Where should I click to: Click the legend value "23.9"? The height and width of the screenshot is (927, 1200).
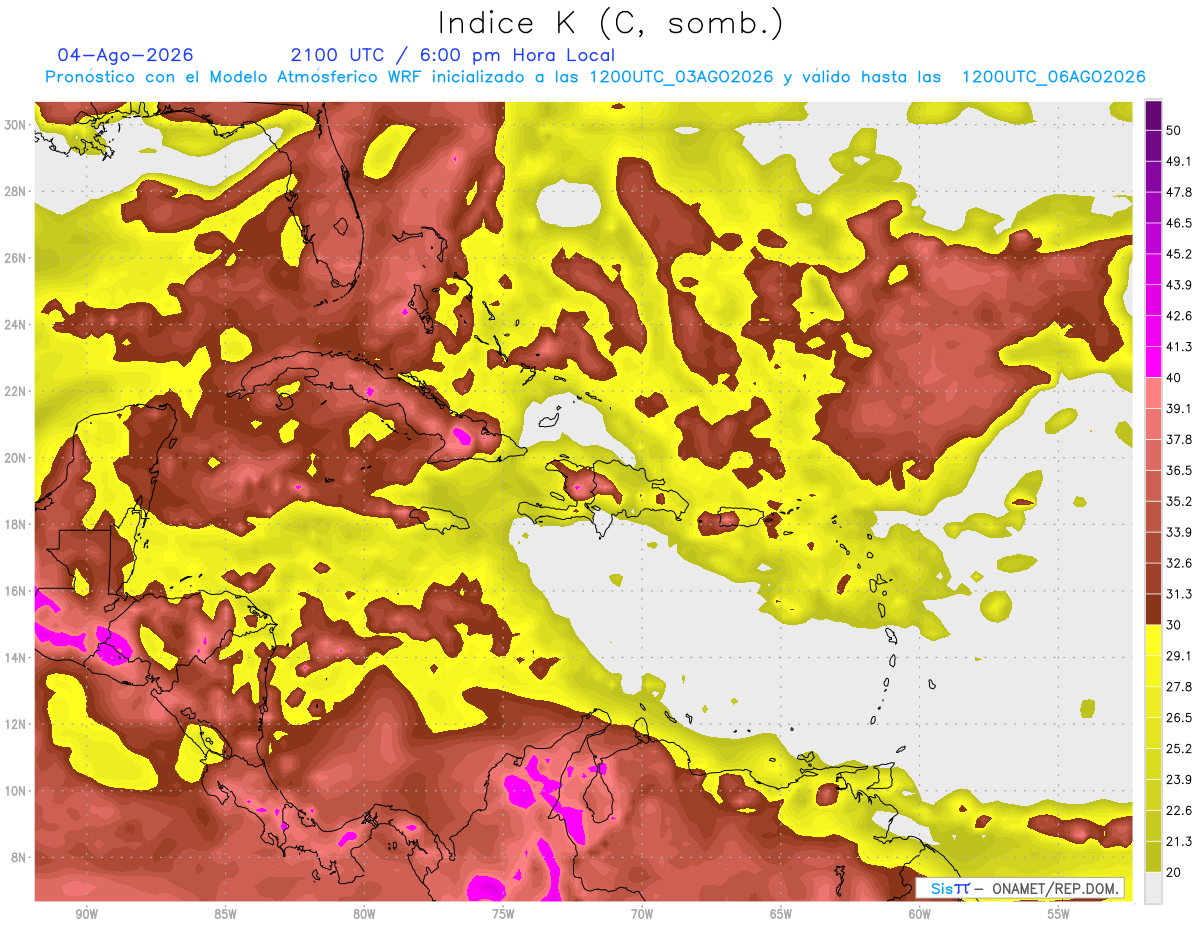[1179, 780]
